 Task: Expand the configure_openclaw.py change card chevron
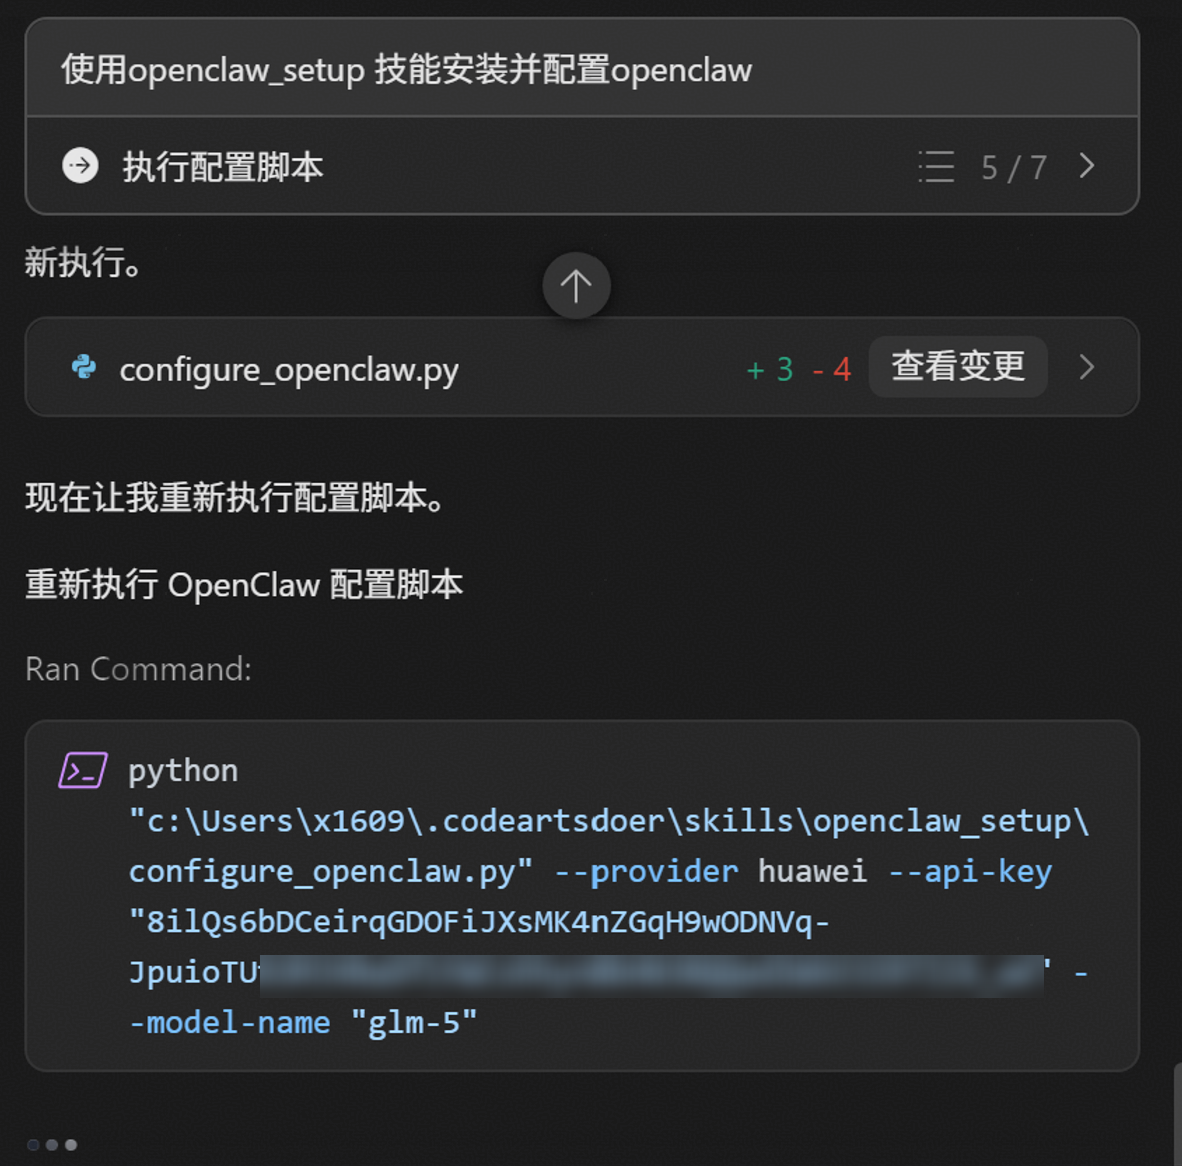point(1087,368)
